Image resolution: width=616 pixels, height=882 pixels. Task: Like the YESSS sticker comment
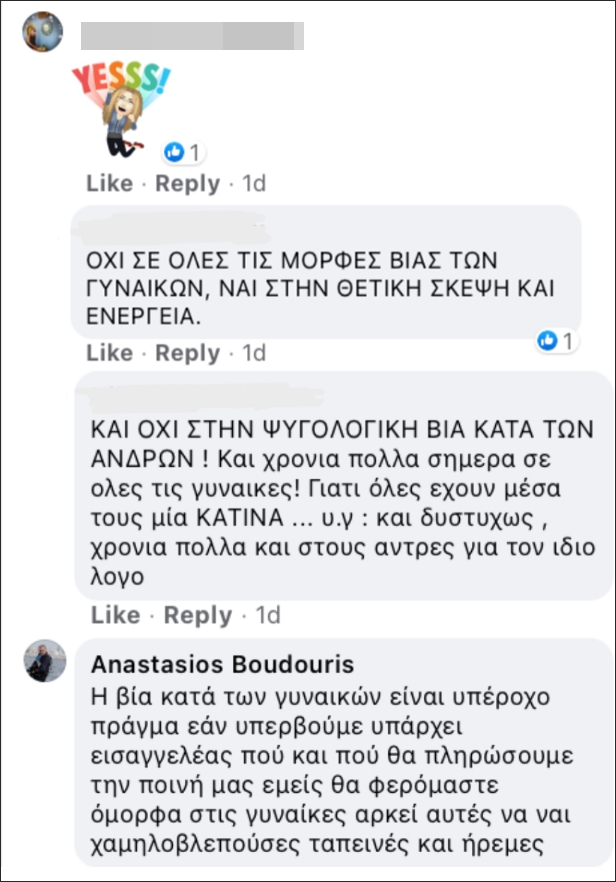109,184
